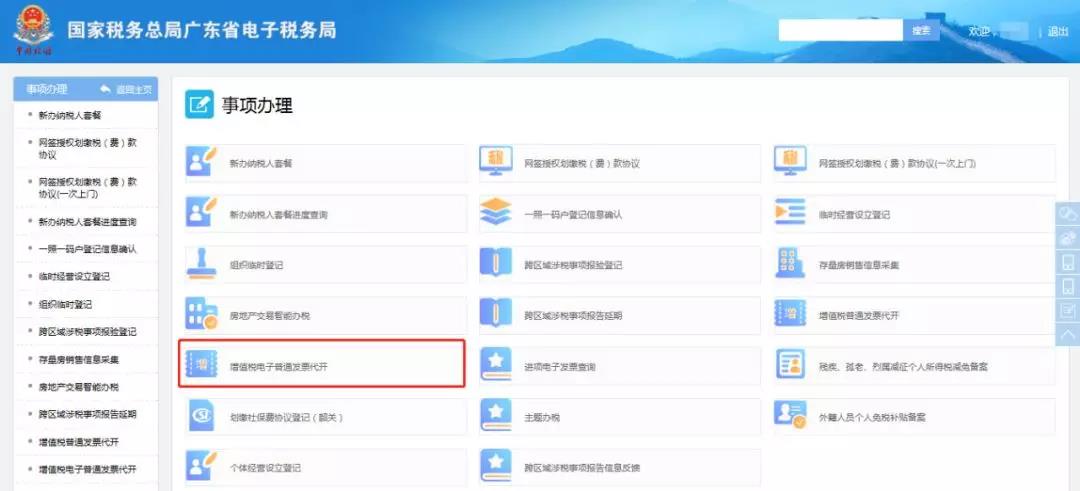1080x491 pixels.
Task: Click the 退出 logout link
Action: [1058, 31]
